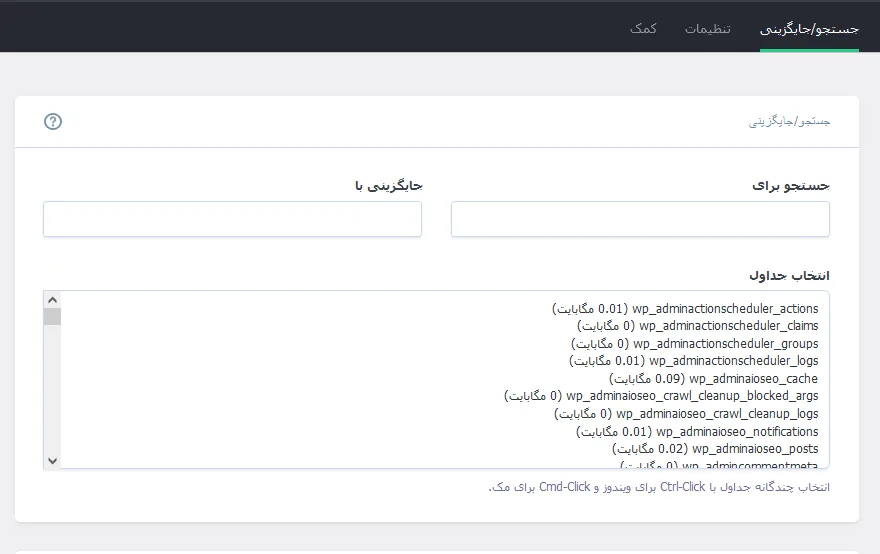Switch to the جستجو/جایگزینی tab
The width and height of the screenshot is (880, 554).
[x=809, y=29]
